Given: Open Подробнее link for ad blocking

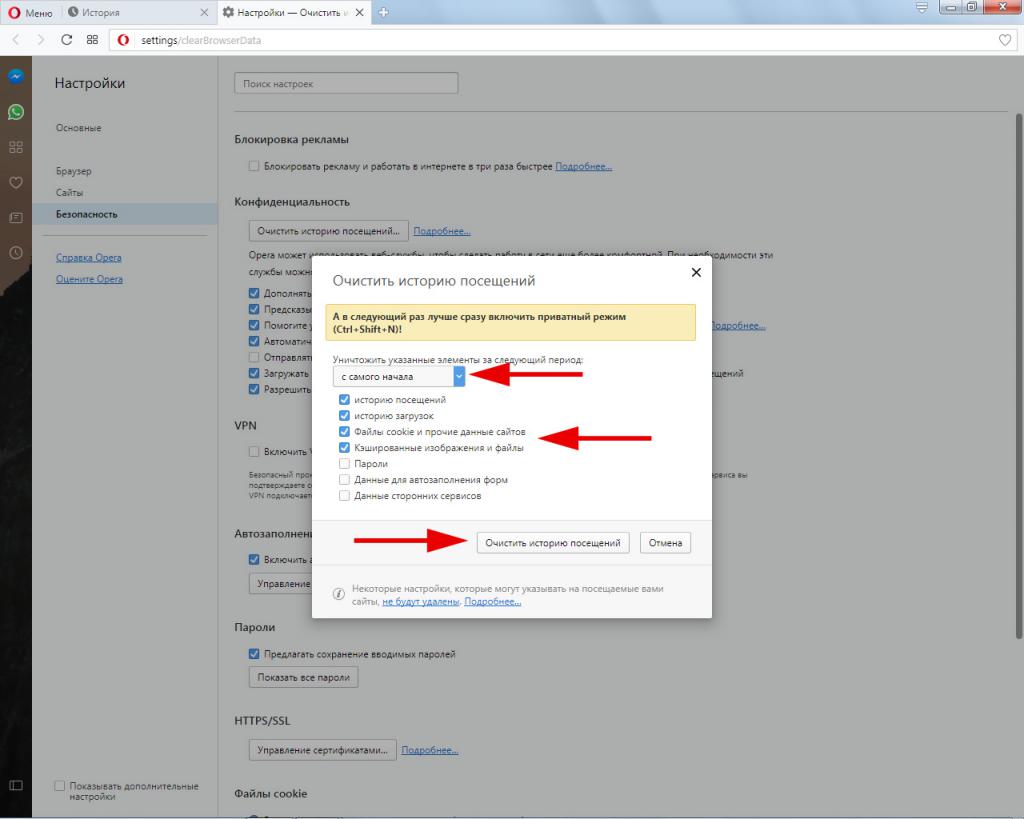Looking at the screenshot, I should (583, 167).
